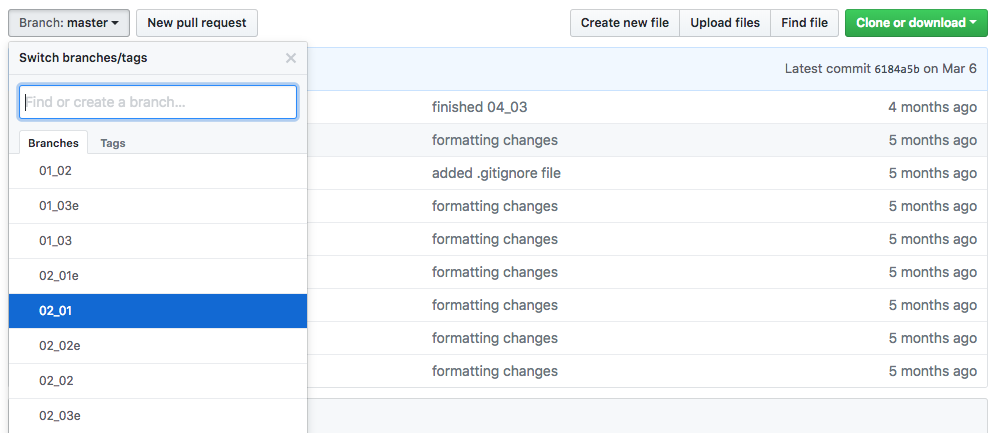
Task: Switch to branch 01_03
Action: coord(56,241)
